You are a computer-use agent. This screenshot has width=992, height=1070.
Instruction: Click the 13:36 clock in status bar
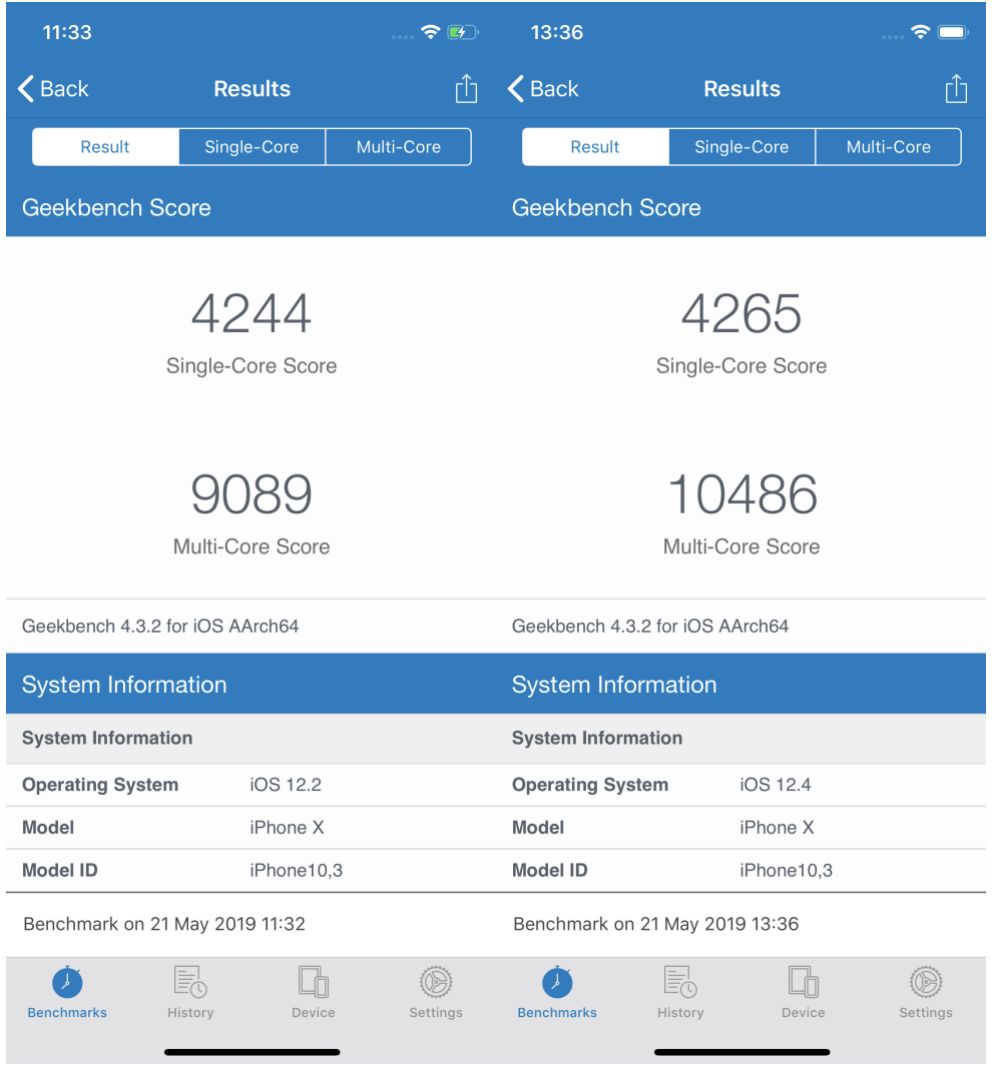(x=557, y=32)
